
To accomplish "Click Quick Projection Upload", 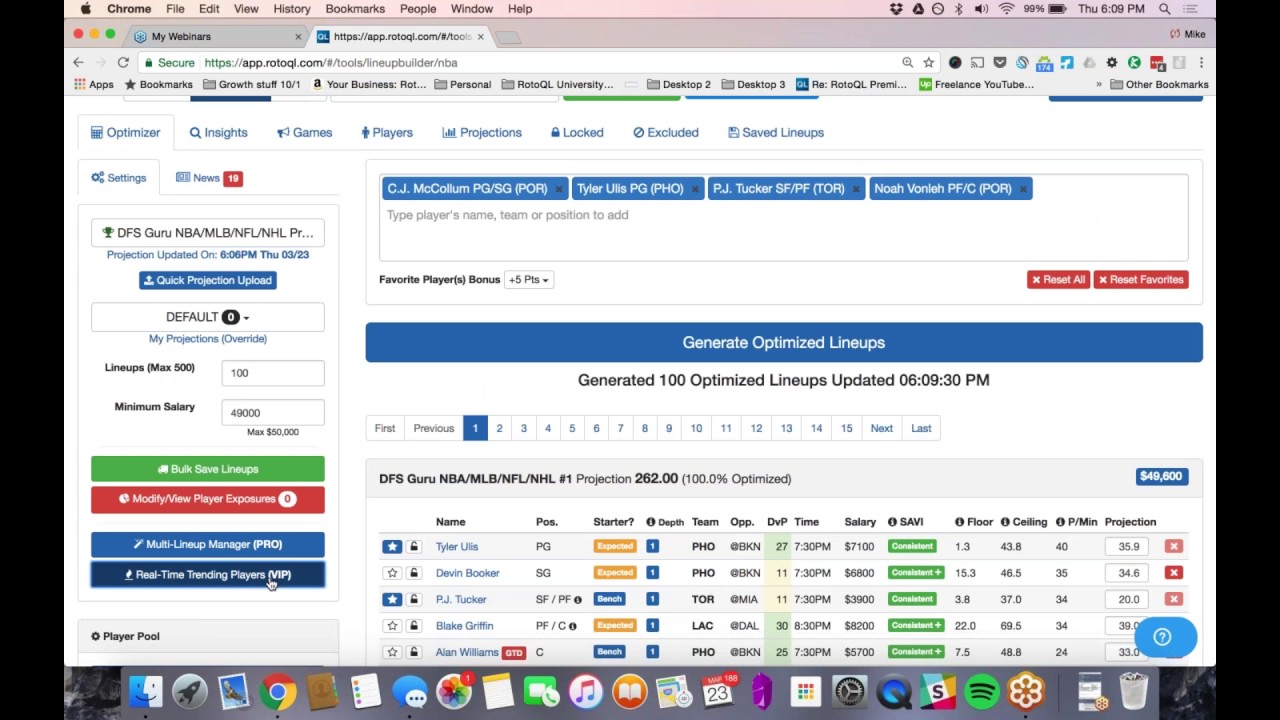I will click(x=208, y=280).
